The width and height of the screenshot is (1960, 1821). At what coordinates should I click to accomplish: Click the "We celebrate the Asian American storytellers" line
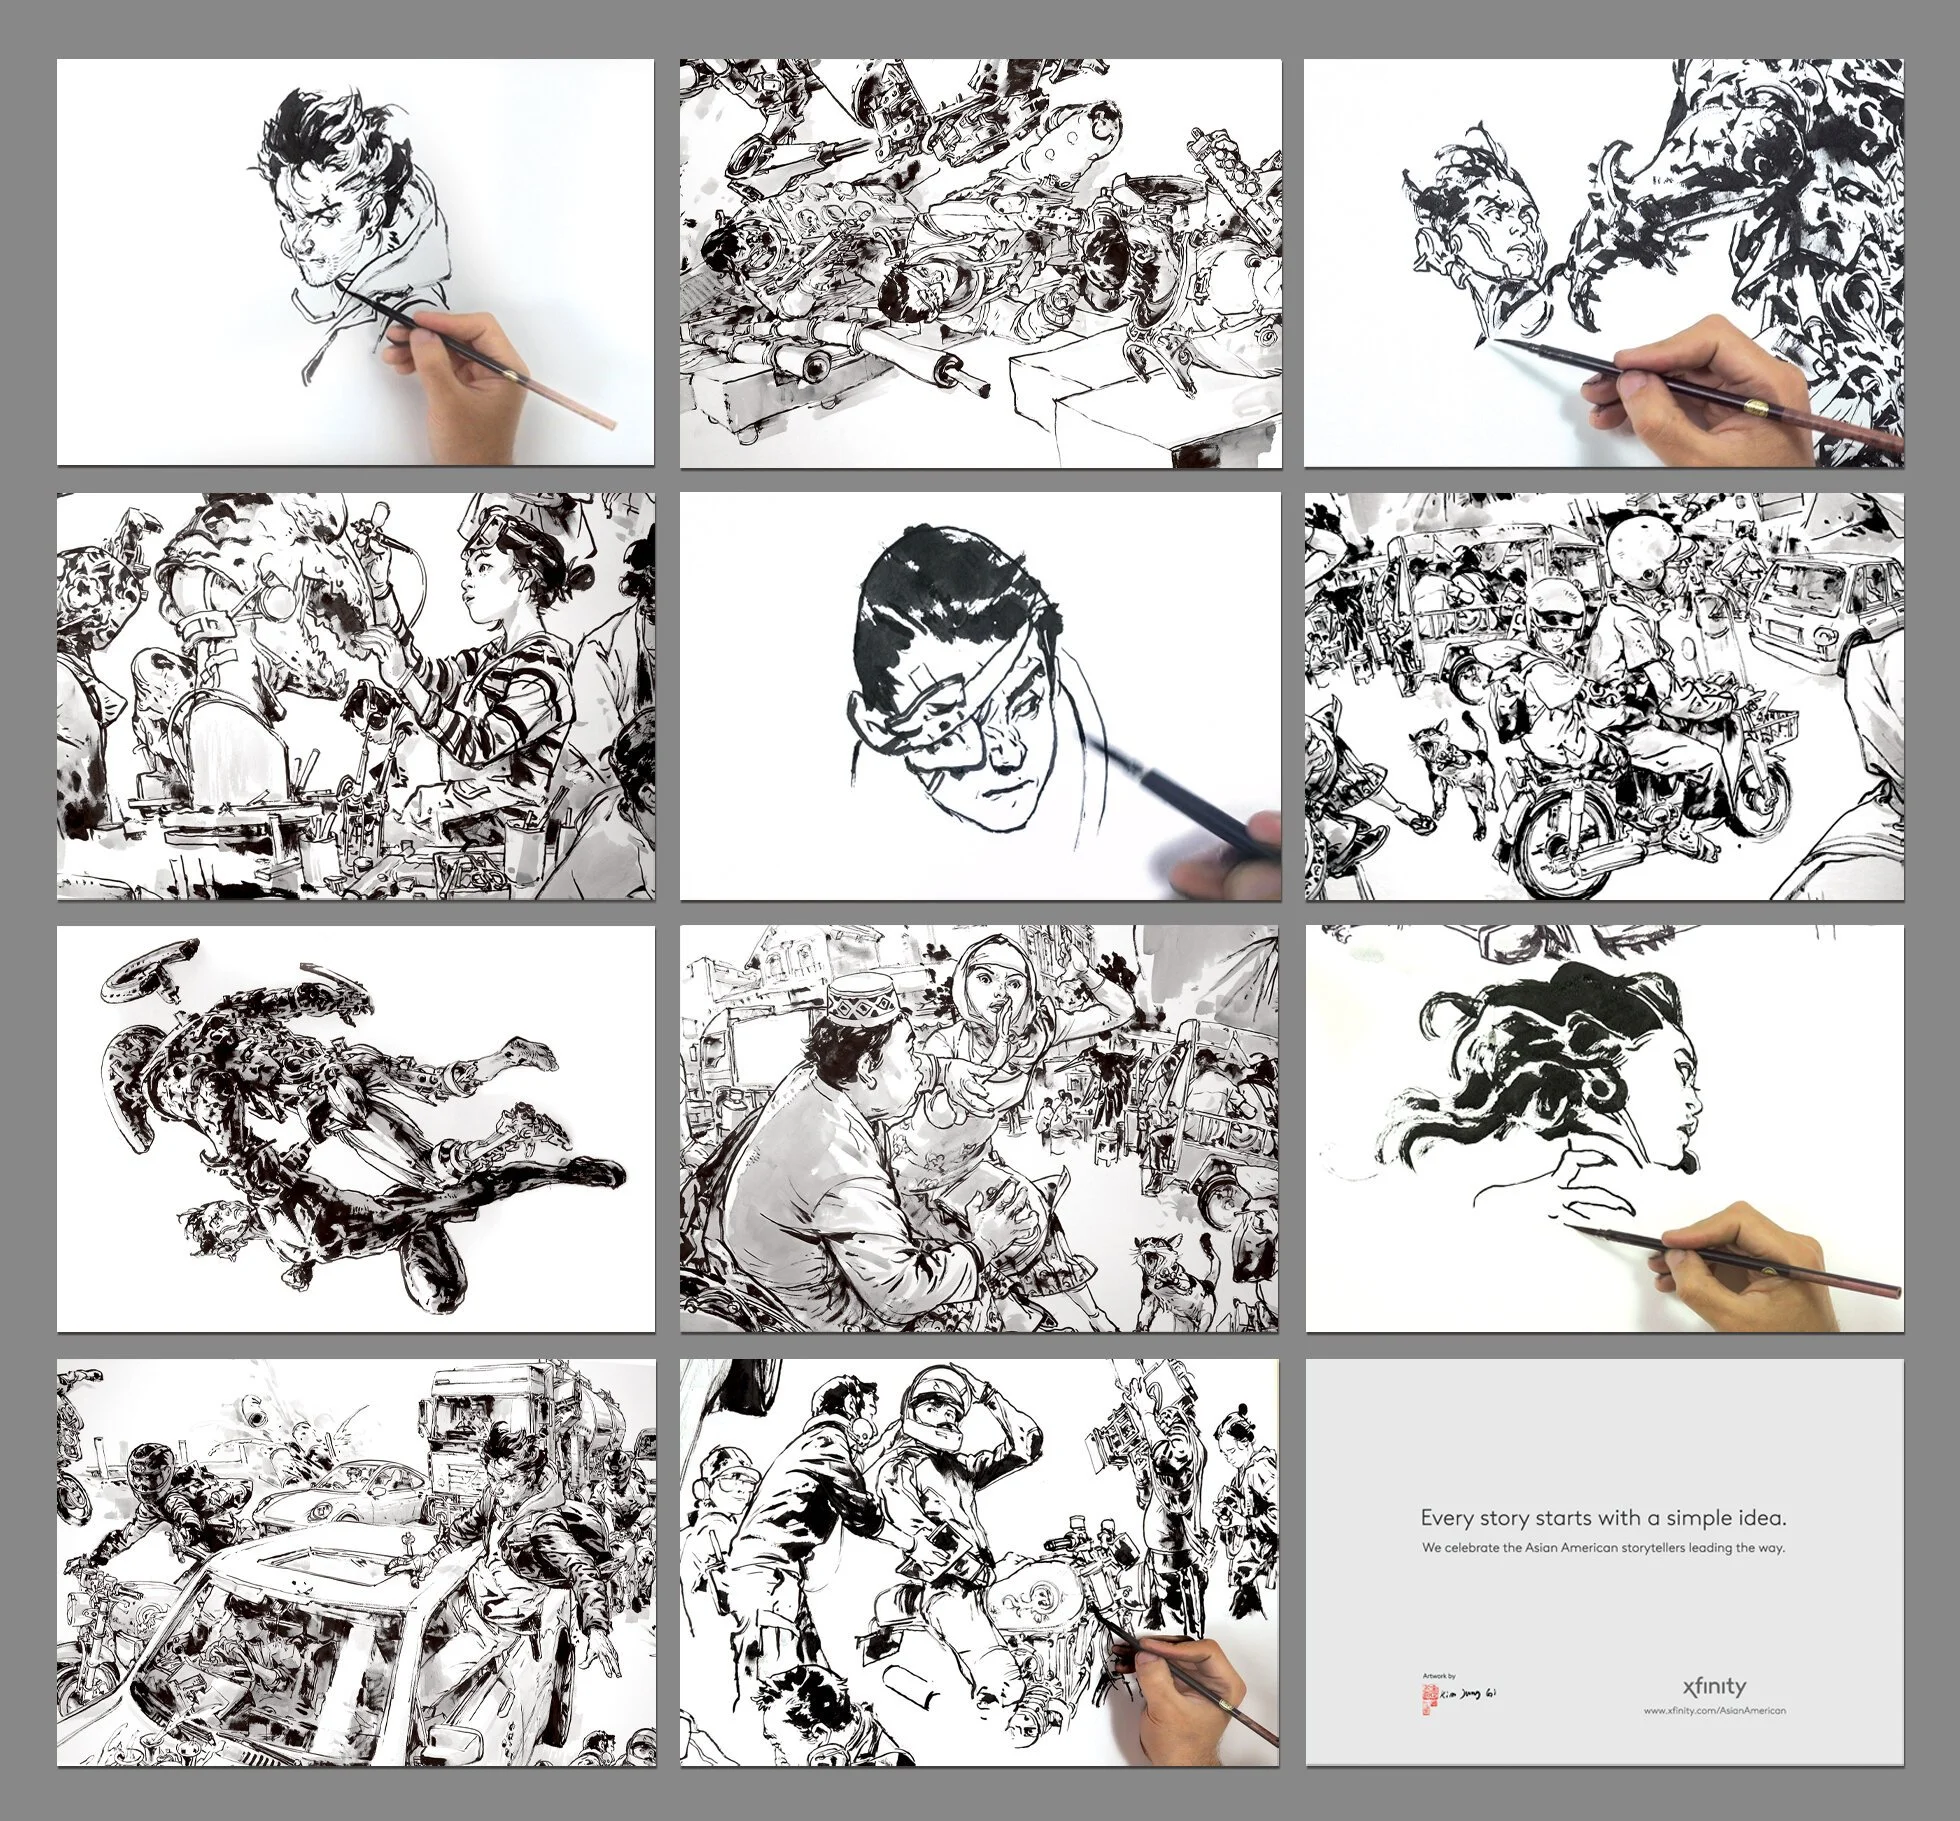click(1603, 1548)
